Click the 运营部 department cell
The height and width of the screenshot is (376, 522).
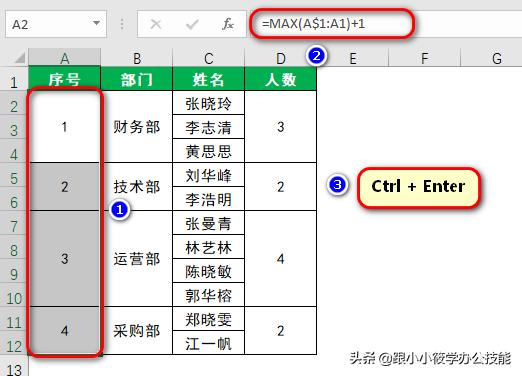pyautogui.click(x=137, y=259)
